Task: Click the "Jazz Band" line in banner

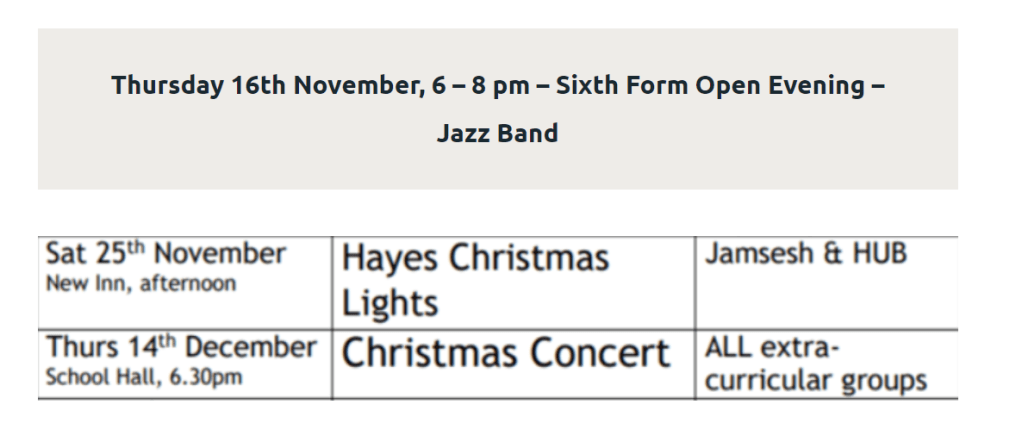Action: (497, 133)
